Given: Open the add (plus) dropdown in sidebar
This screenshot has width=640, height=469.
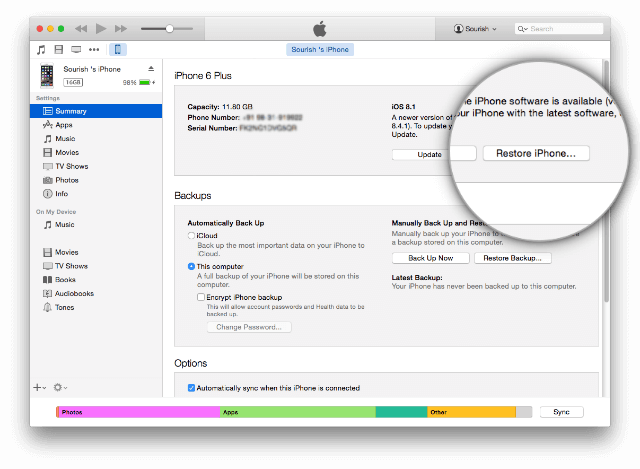Looking at the screenshot, I should [40, 387].
